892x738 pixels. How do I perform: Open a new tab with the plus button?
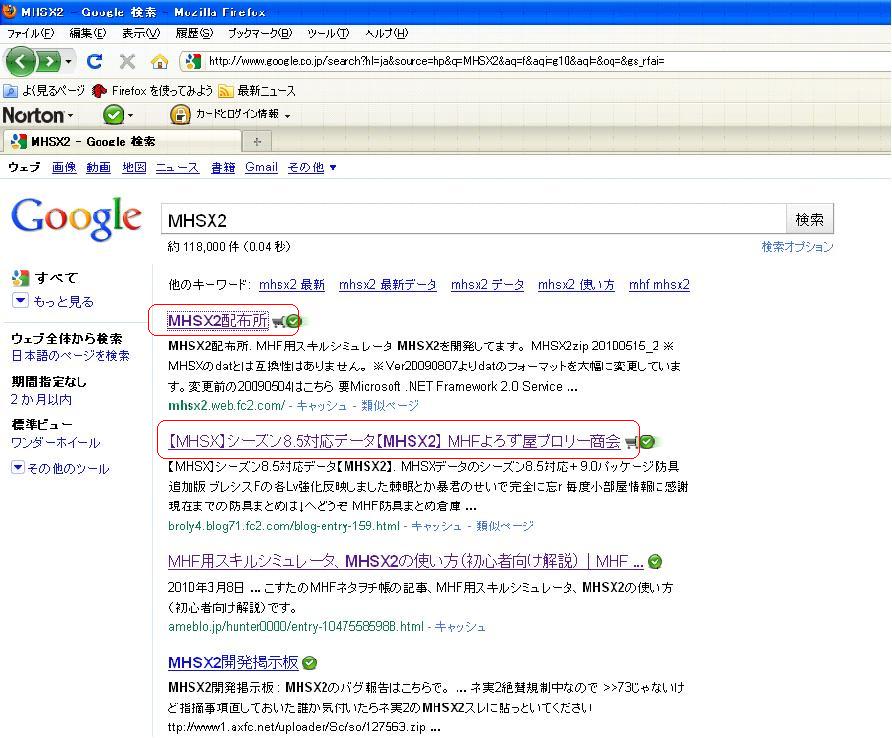click(x=257, y=142)
